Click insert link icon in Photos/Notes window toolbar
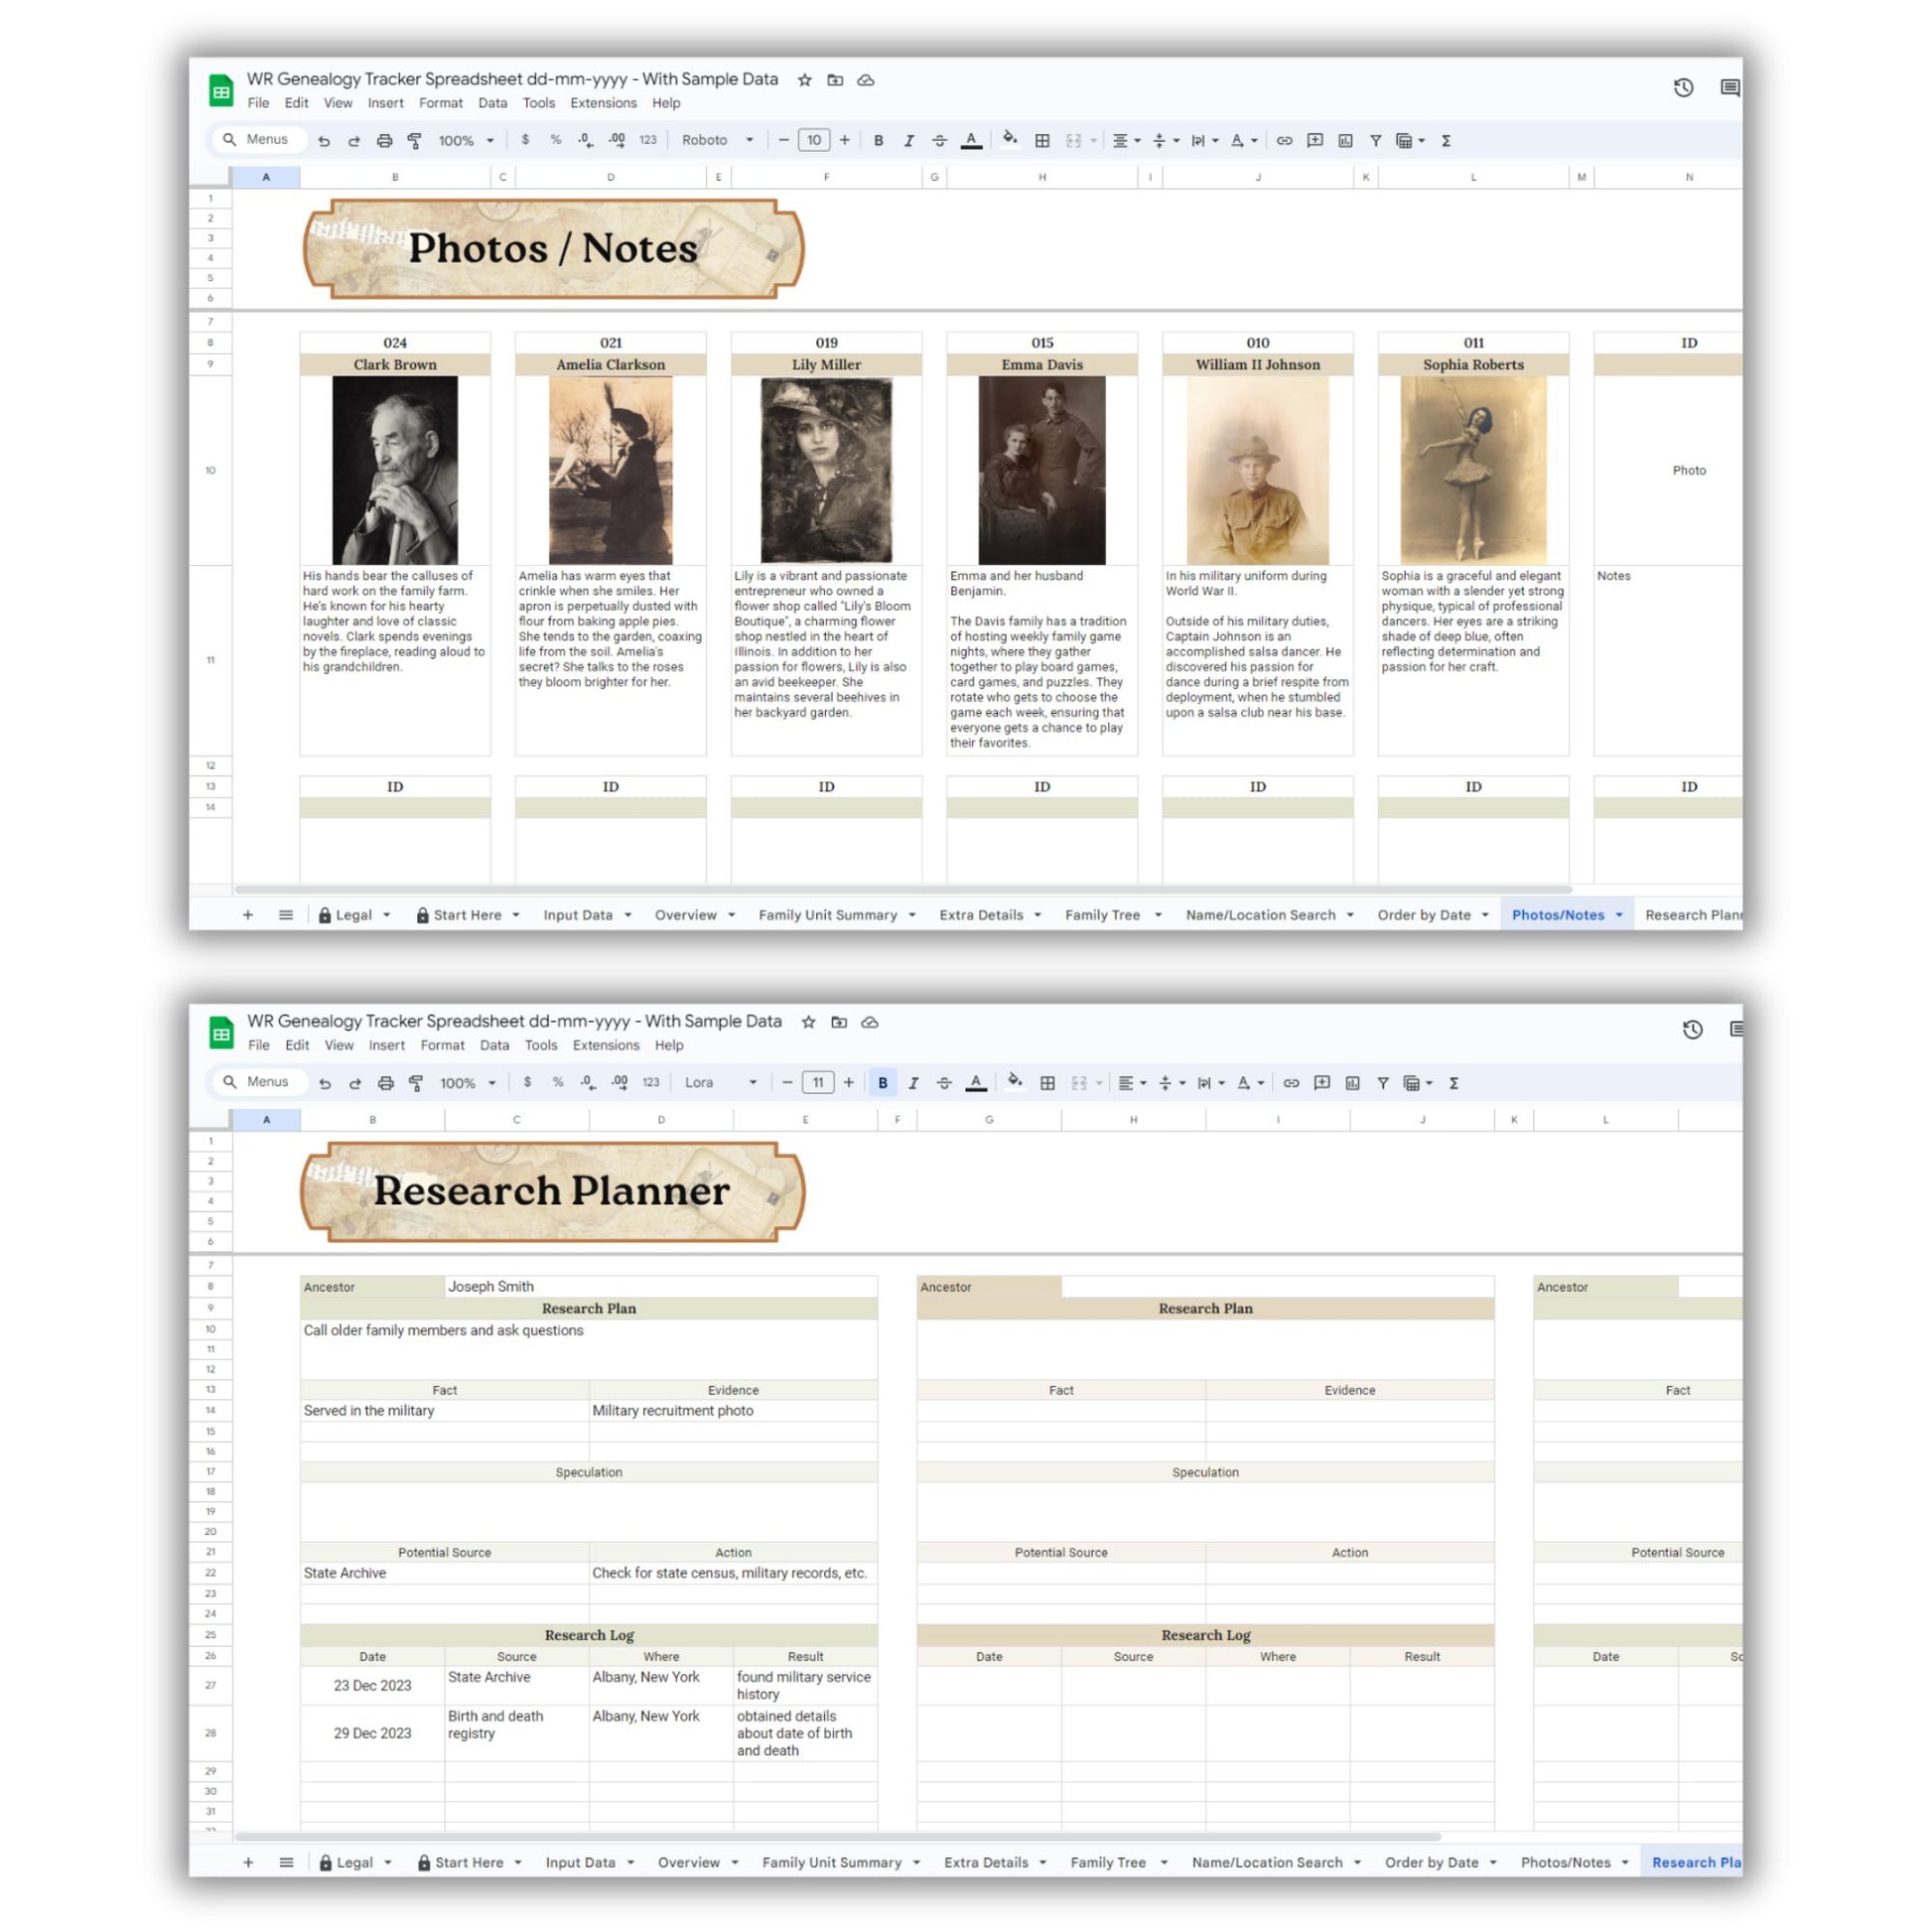 [1284, 141]
